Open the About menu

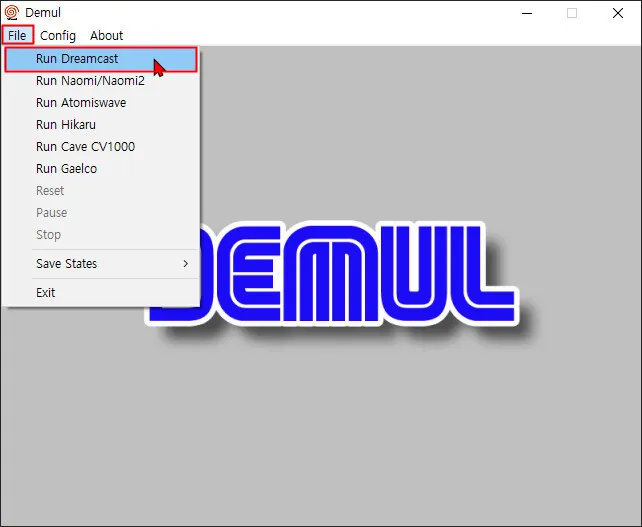(106, 36)
